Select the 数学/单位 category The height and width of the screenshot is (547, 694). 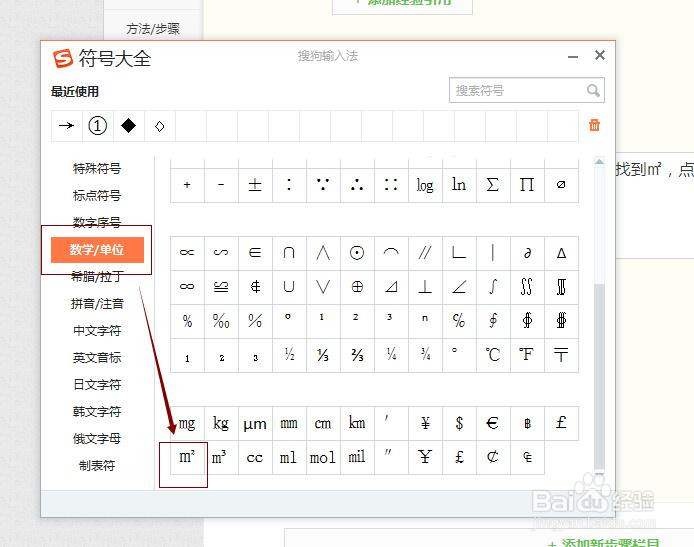(x=97, y=250)
